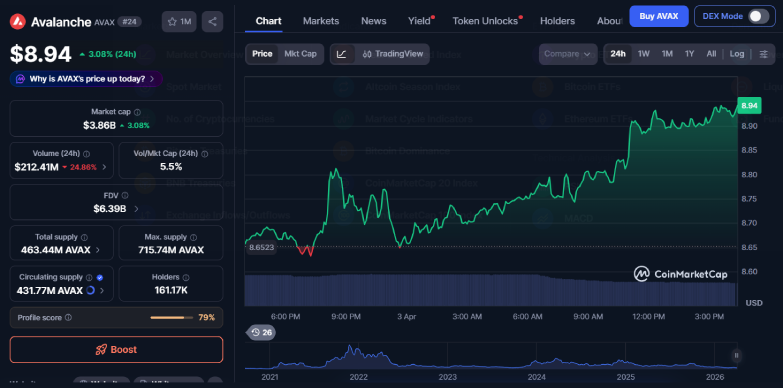
Task: Click the verified badge by Circulating supply
Action: (99, 277)
